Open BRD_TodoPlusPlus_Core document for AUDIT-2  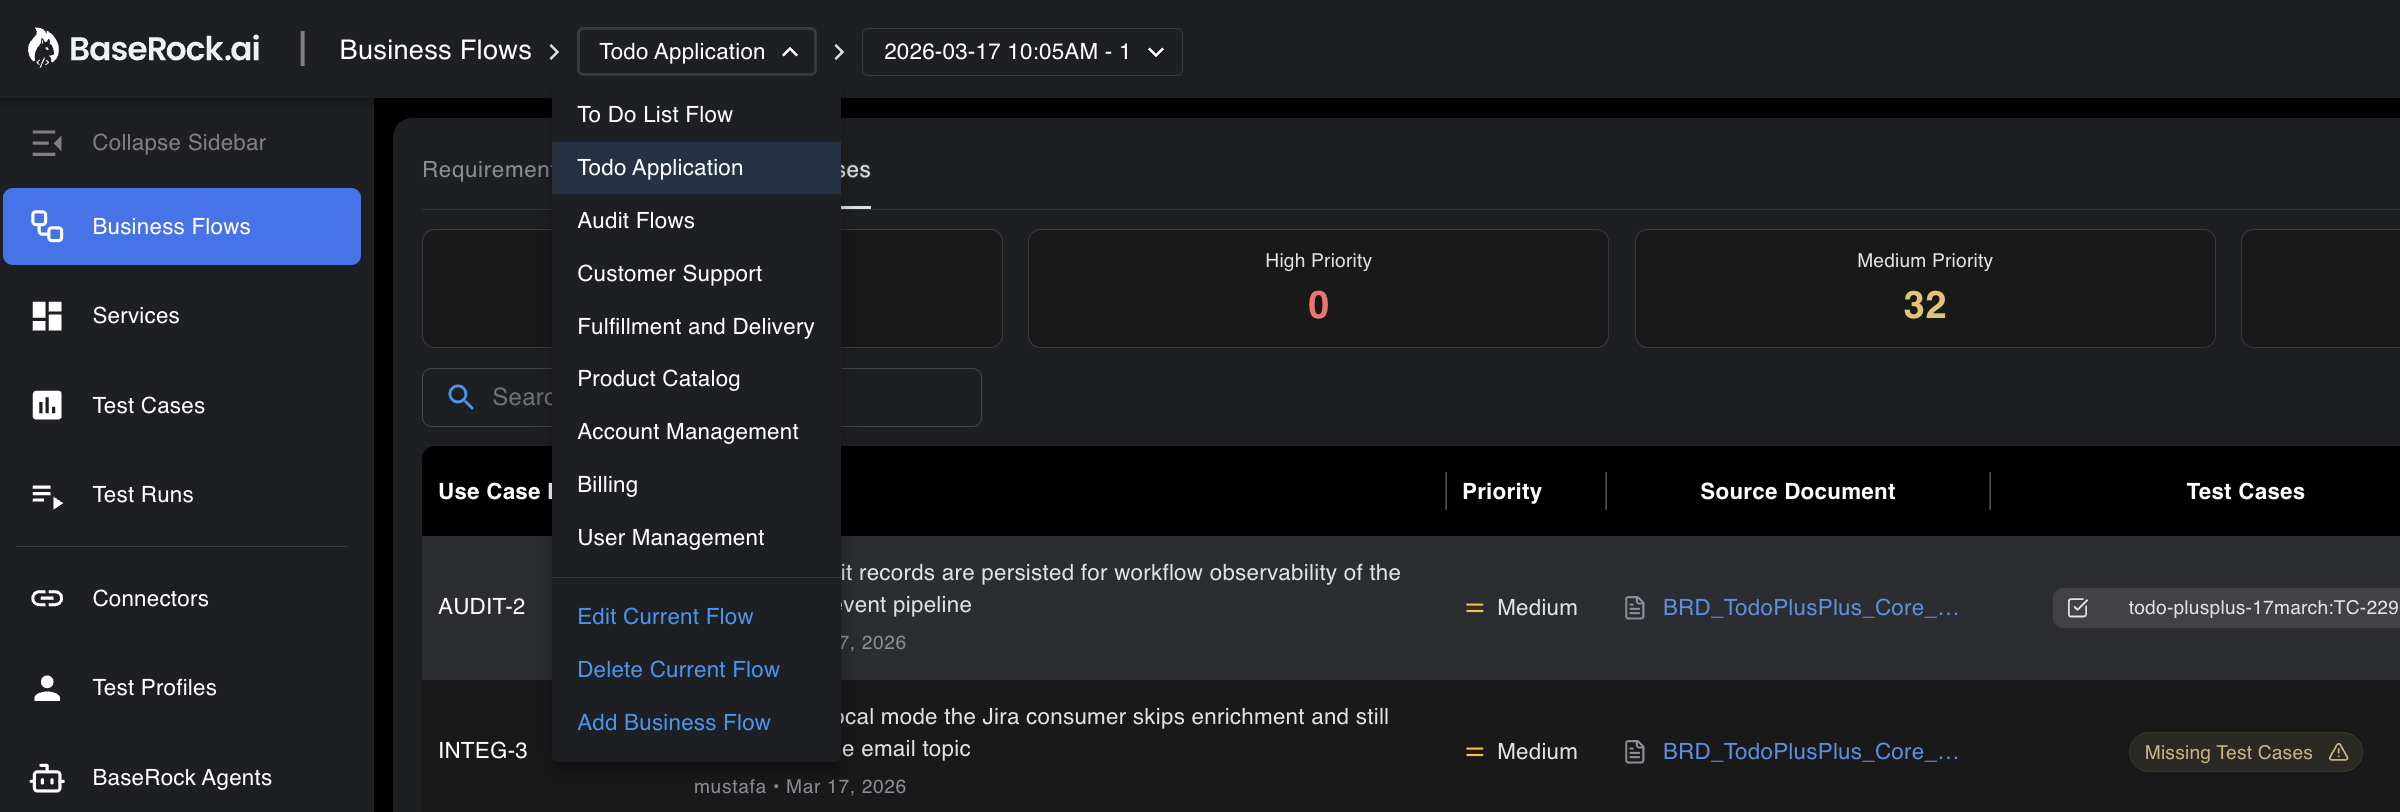tap(1809, 608)
